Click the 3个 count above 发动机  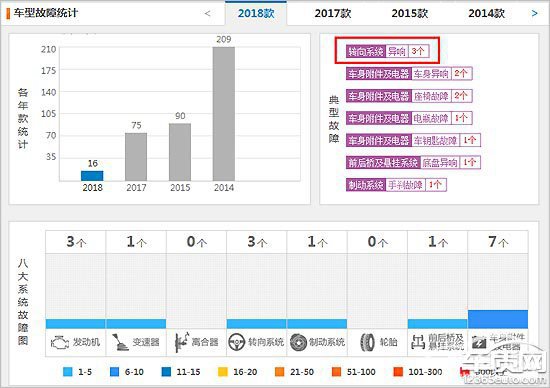76,242
